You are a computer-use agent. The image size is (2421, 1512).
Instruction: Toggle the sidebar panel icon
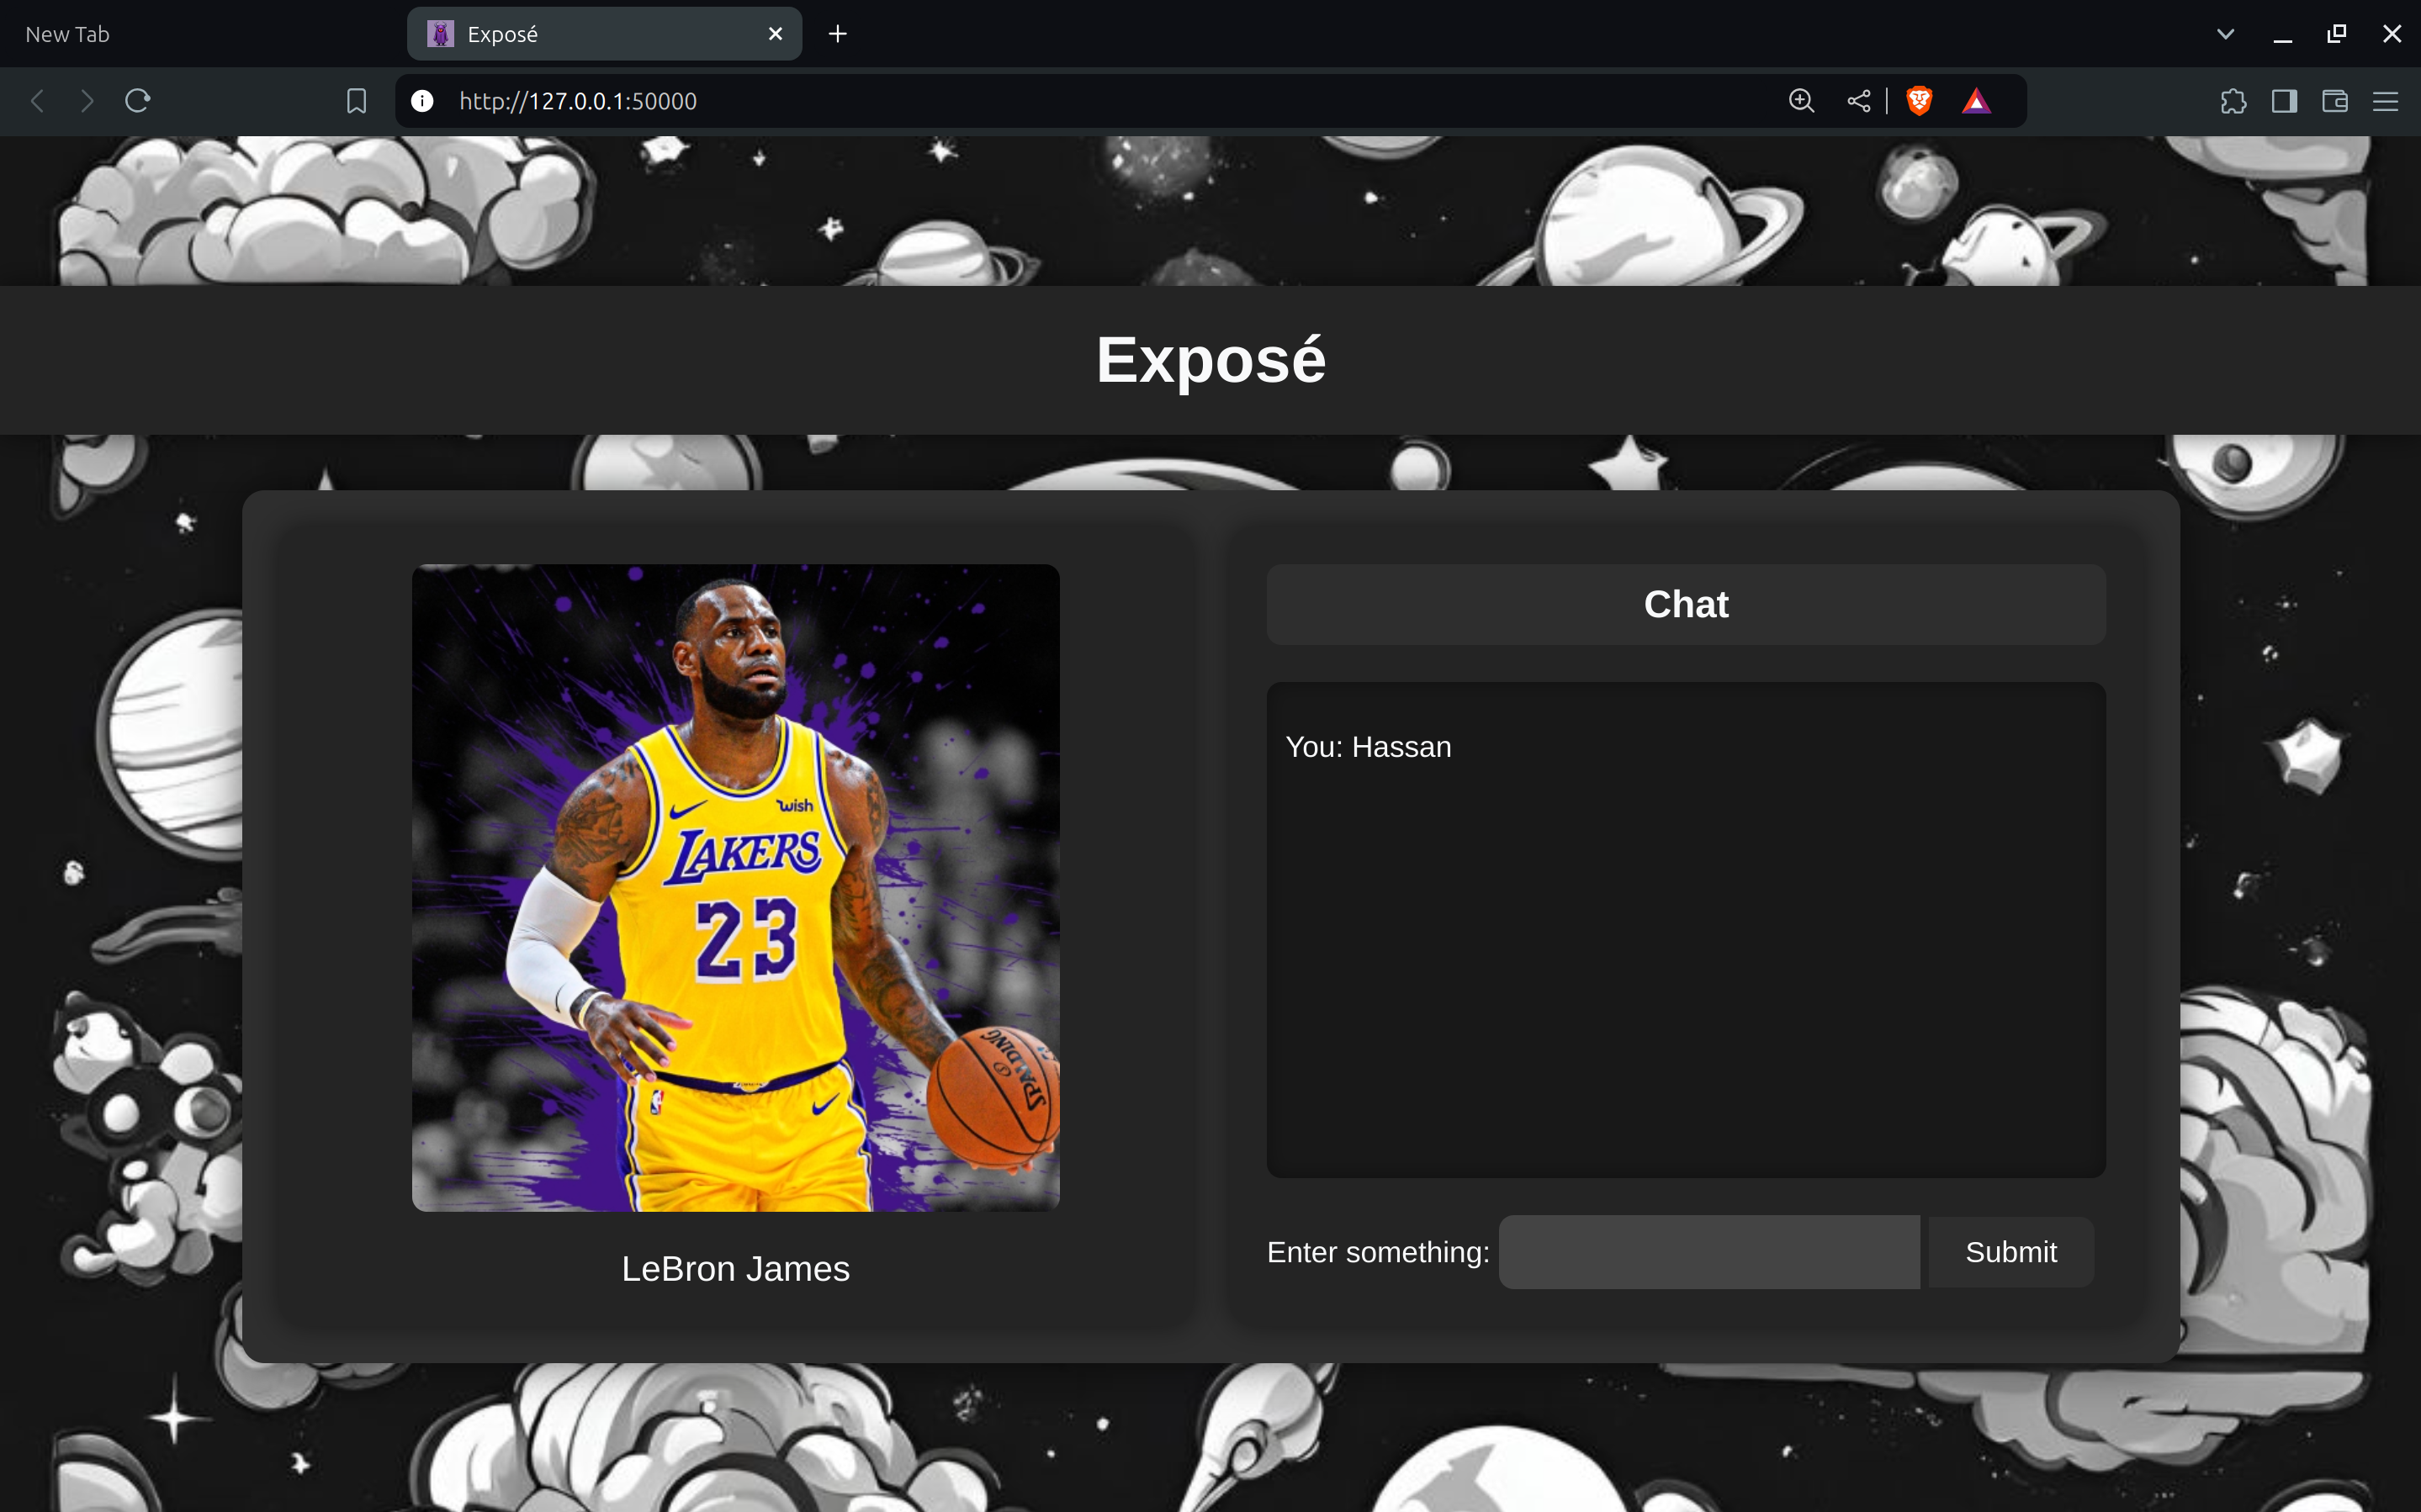click(2284, 101)
